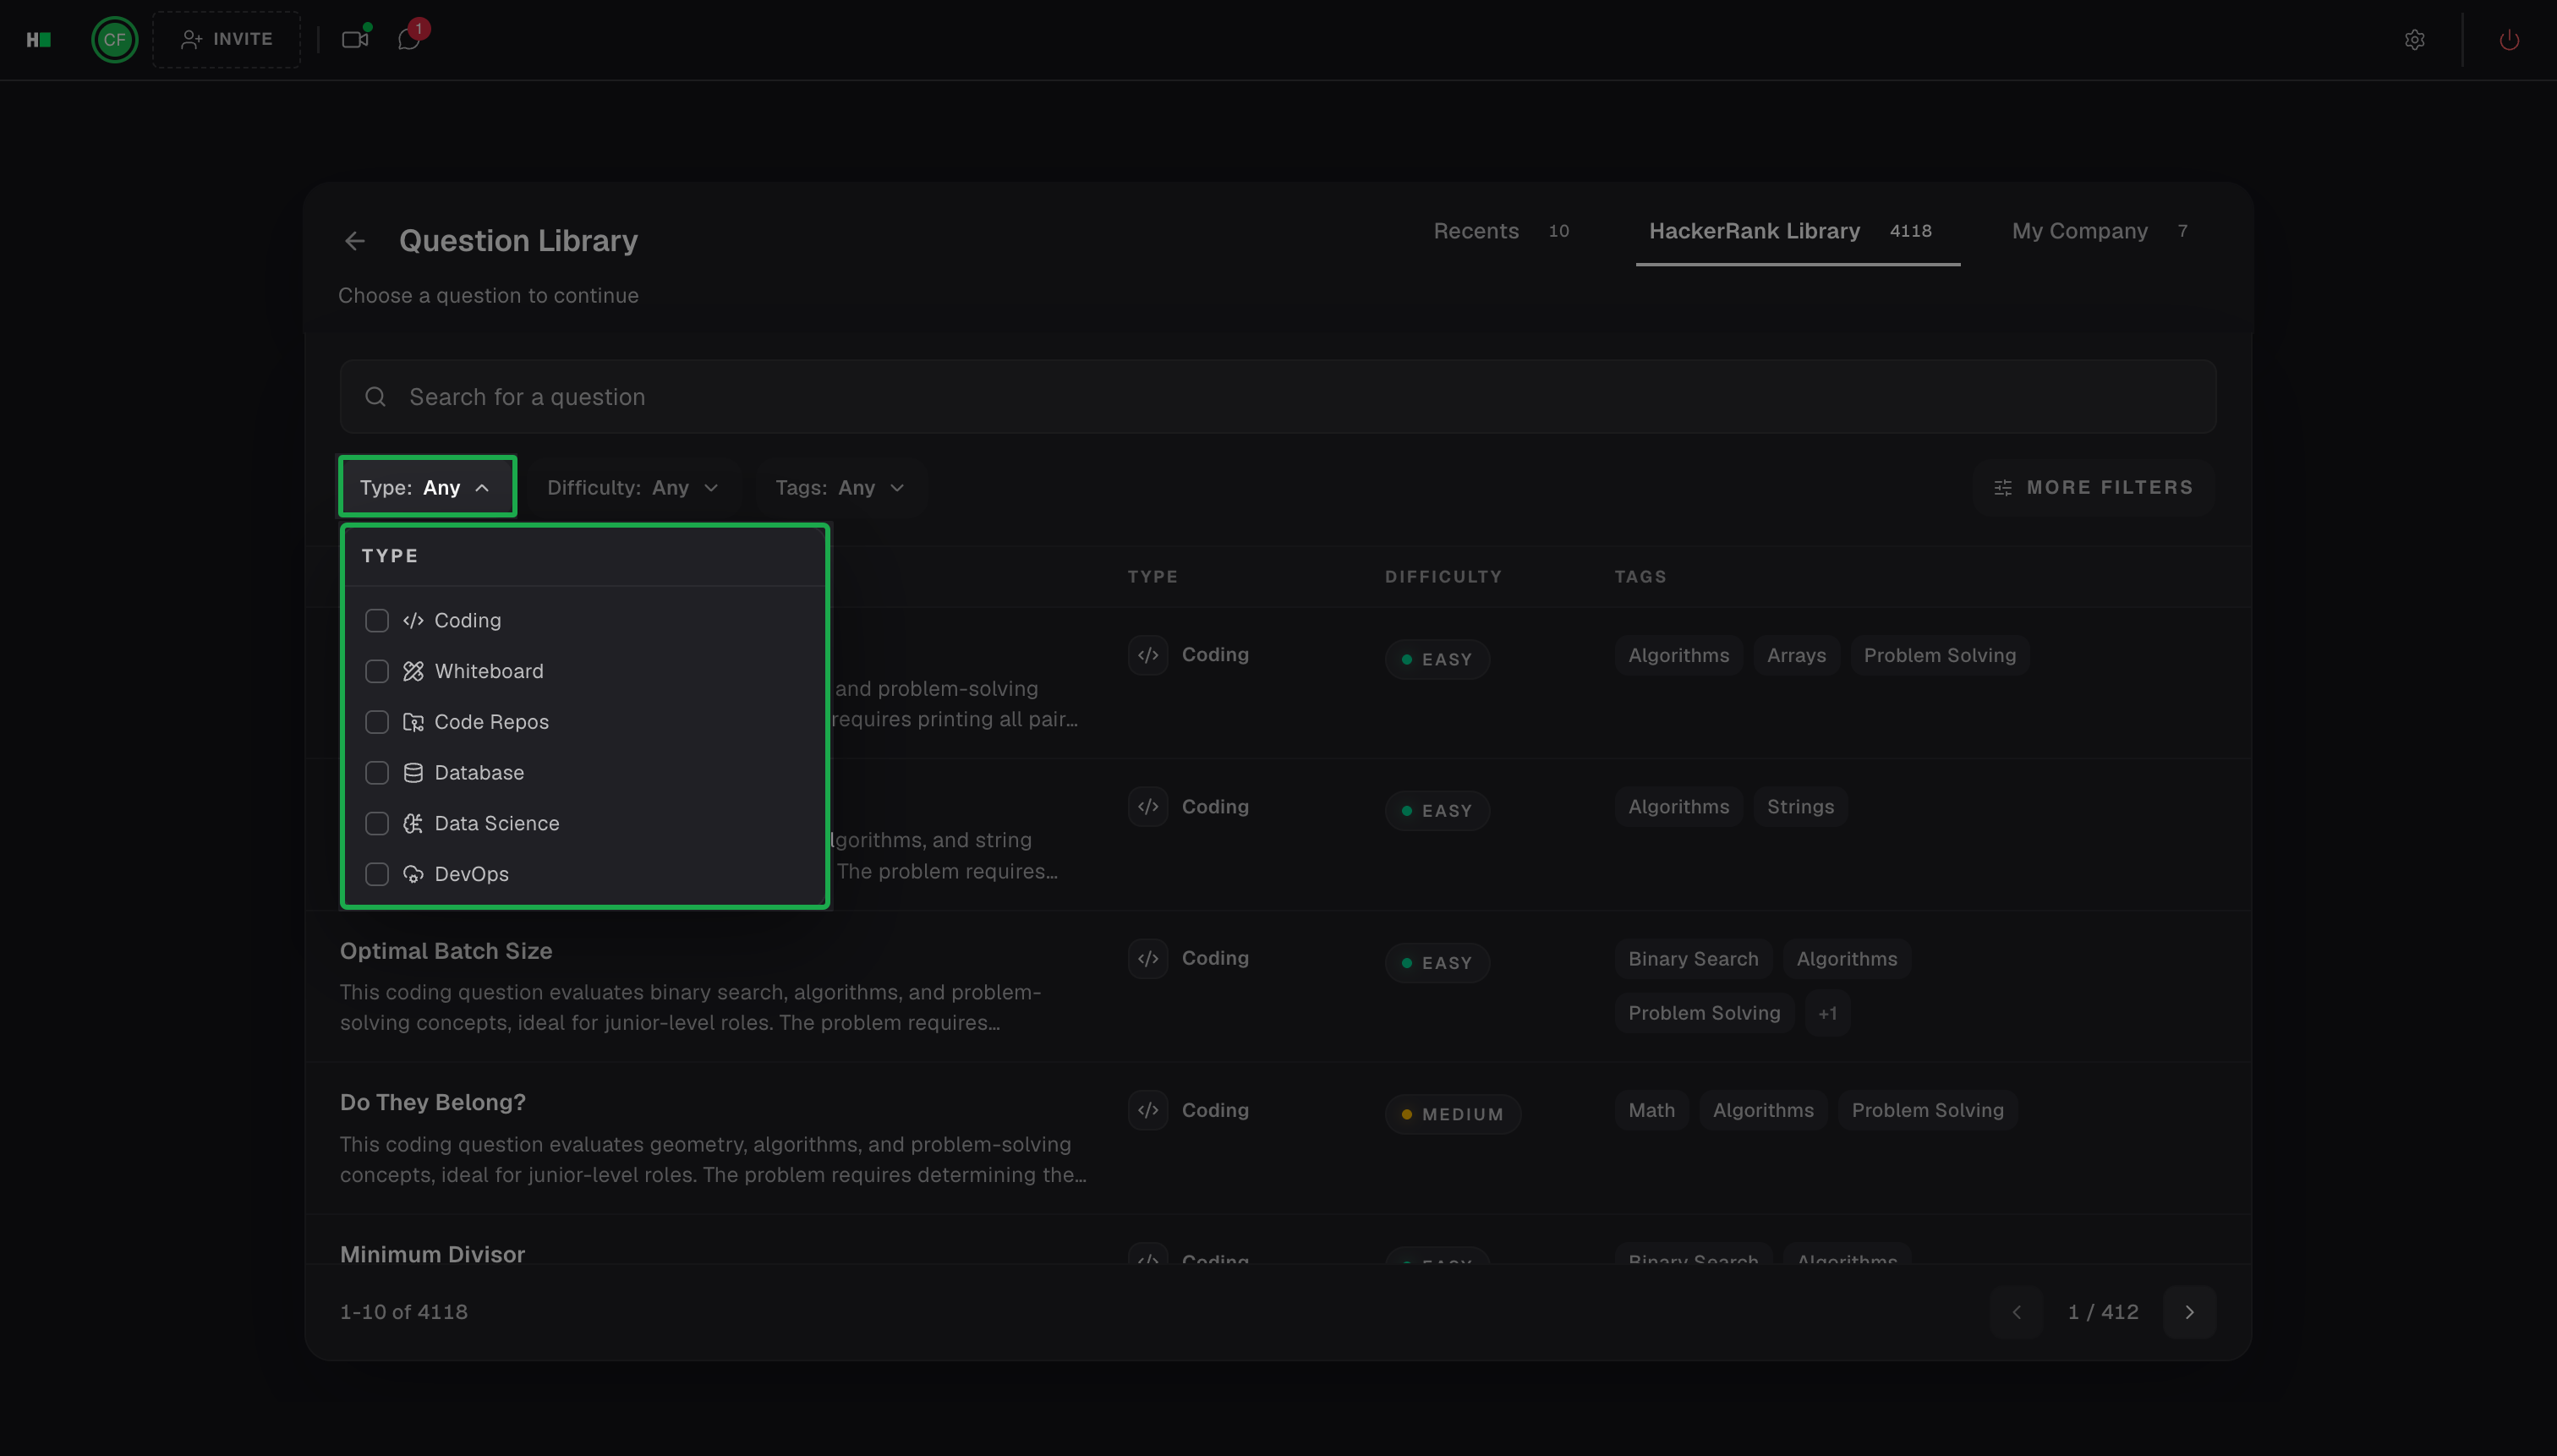The height and width of the screenshot is (1456, 2557).
Task: Expand the Tags: Any dropdown
Action: 840,488
